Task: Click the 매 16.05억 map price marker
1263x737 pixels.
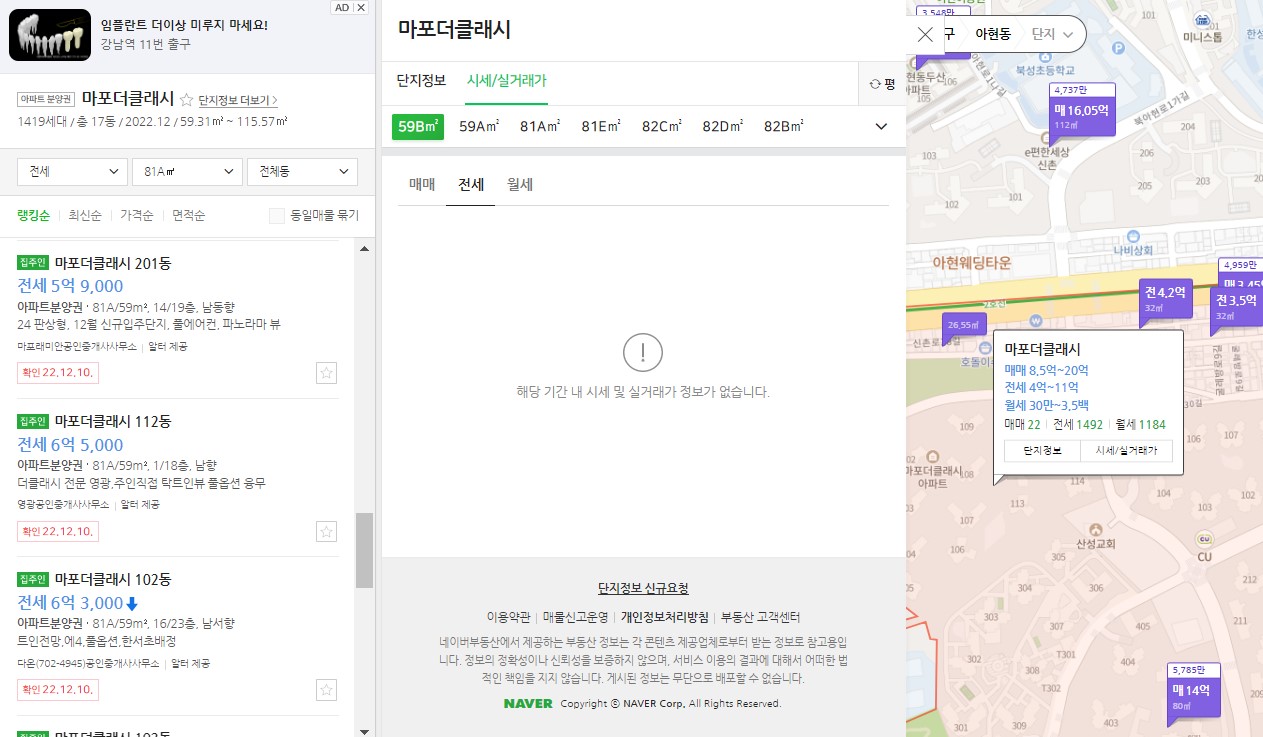Action: (x=1082, y=116)
